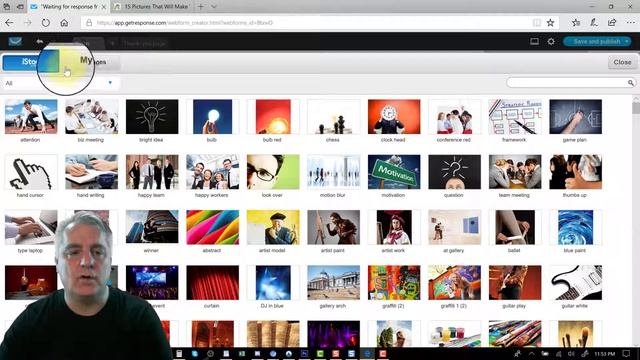Select the type laptop thumbnail
This screenshot has height=360, width=640.
pyautogui.click(x=31, y=227)
